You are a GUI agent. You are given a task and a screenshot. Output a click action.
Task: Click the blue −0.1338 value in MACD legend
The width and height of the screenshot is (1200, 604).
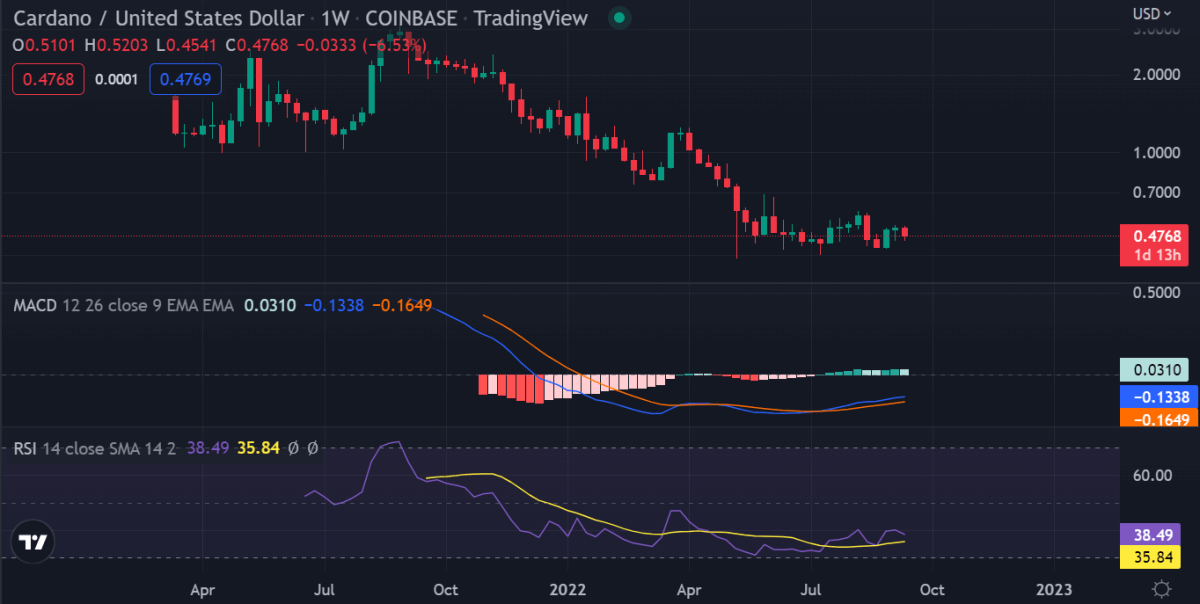tap(334, 305)
